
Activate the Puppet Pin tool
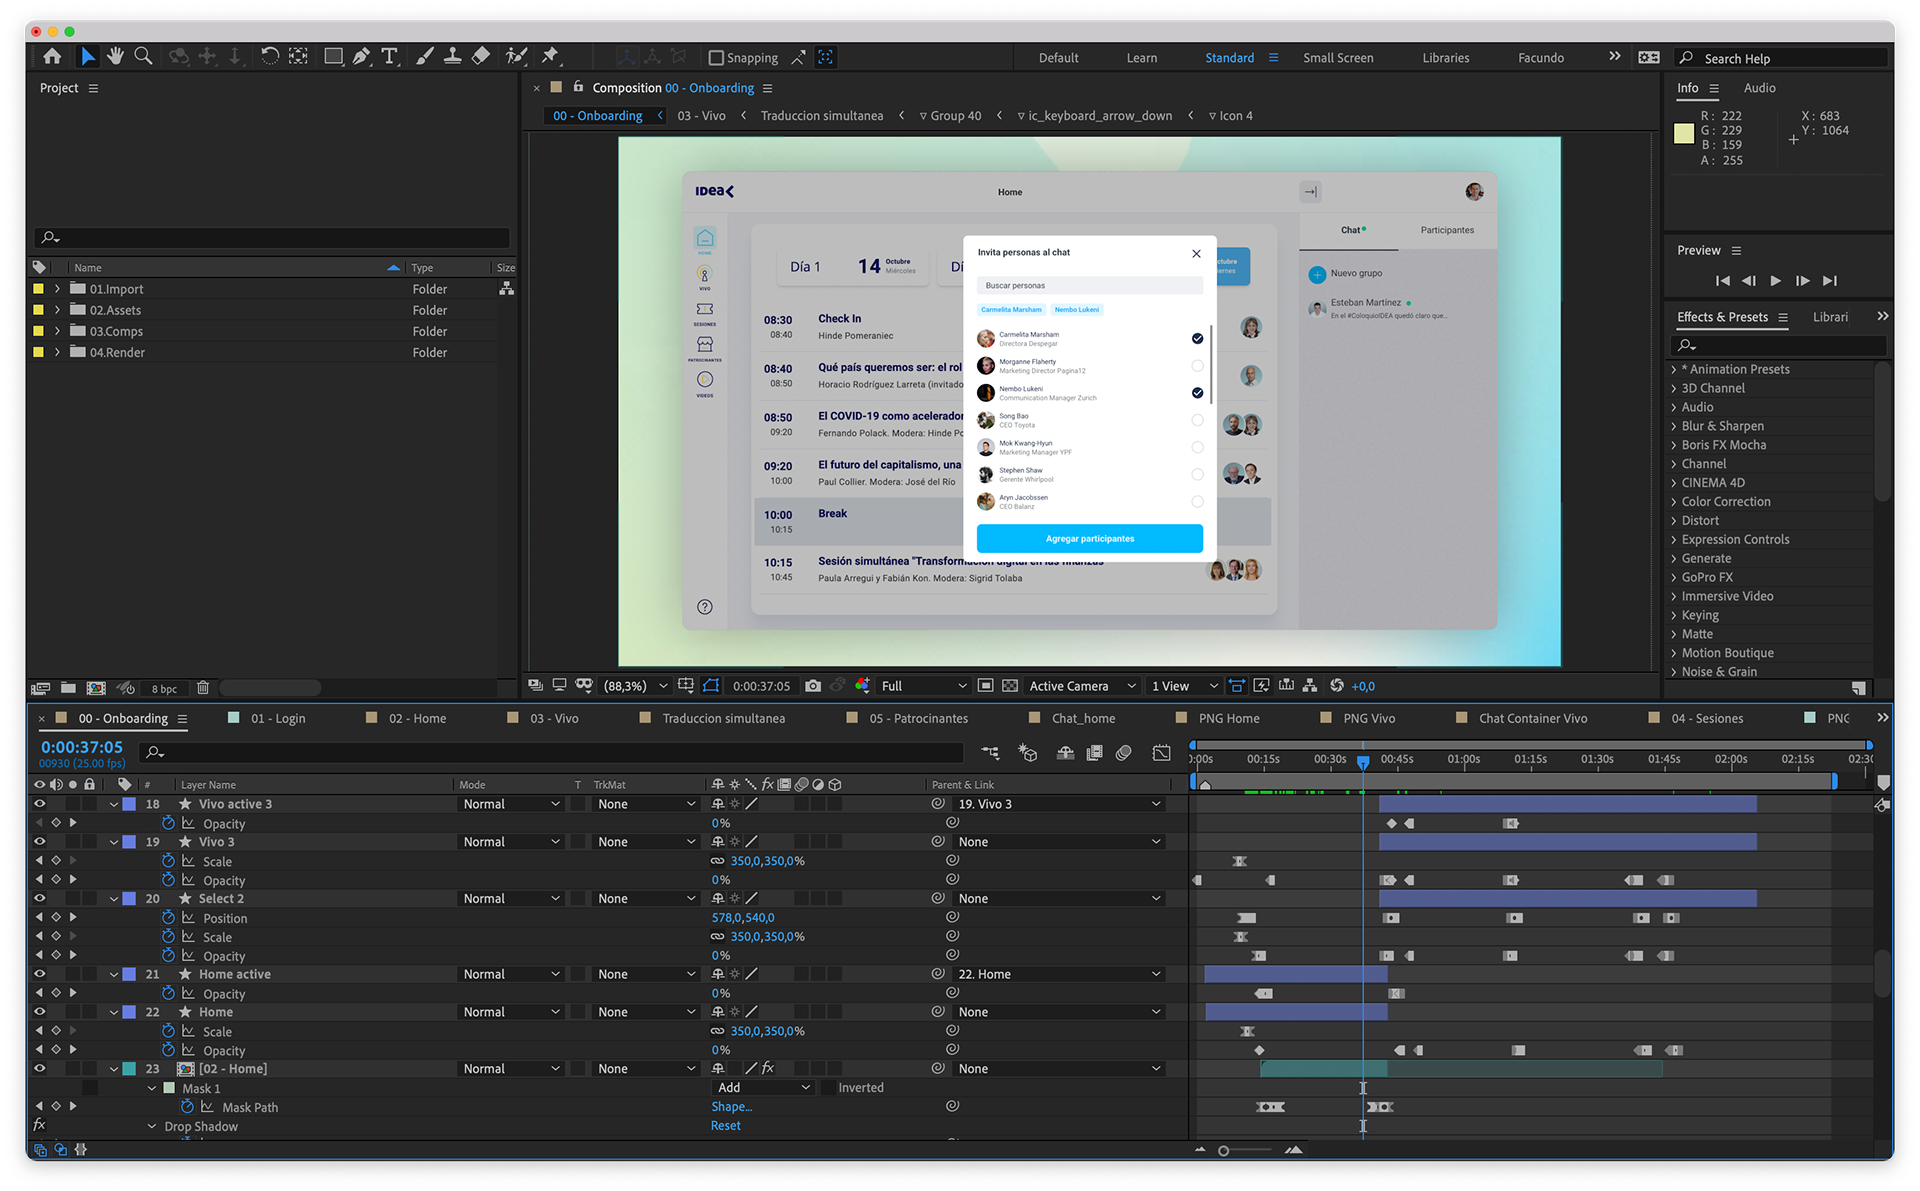click(550, 57)
